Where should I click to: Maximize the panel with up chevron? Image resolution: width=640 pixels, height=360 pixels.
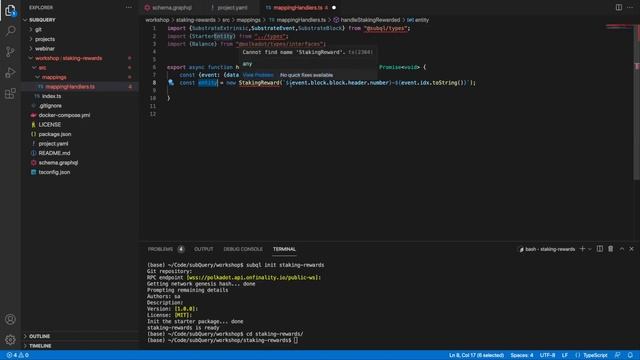[x=622, y=249]
